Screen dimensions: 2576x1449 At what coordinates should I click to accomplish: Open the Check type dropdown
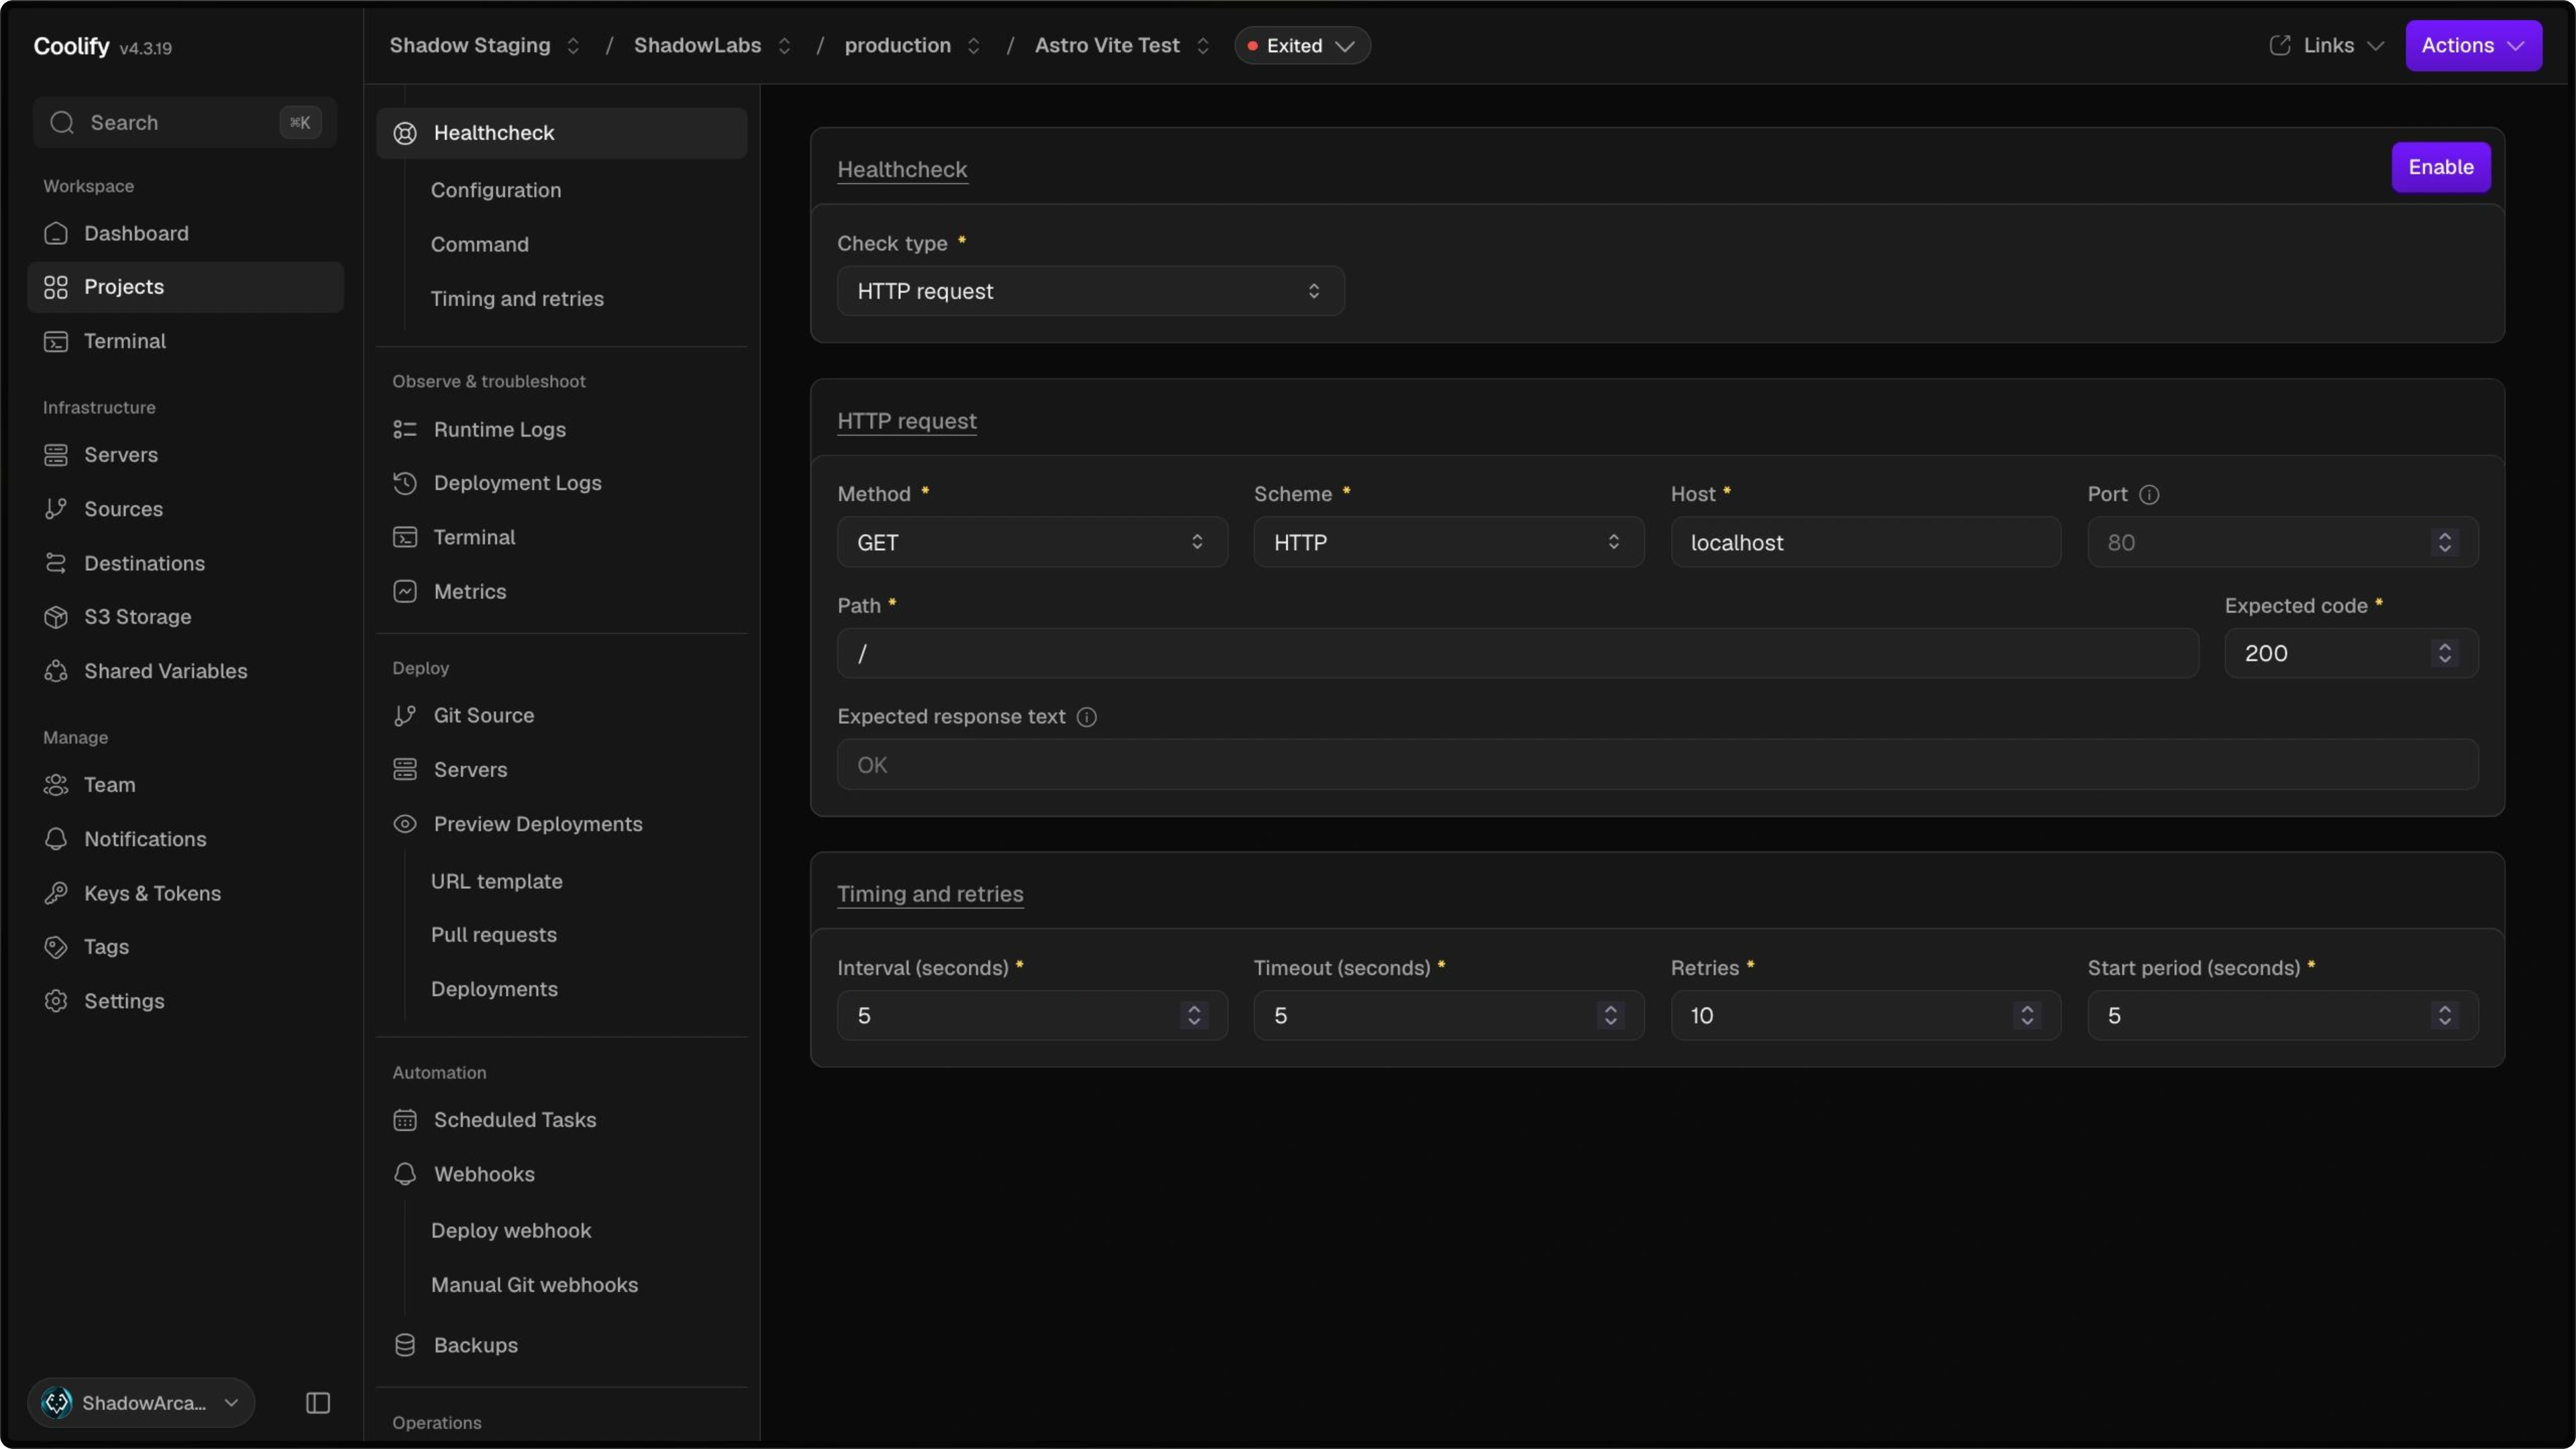[1090, 291]
